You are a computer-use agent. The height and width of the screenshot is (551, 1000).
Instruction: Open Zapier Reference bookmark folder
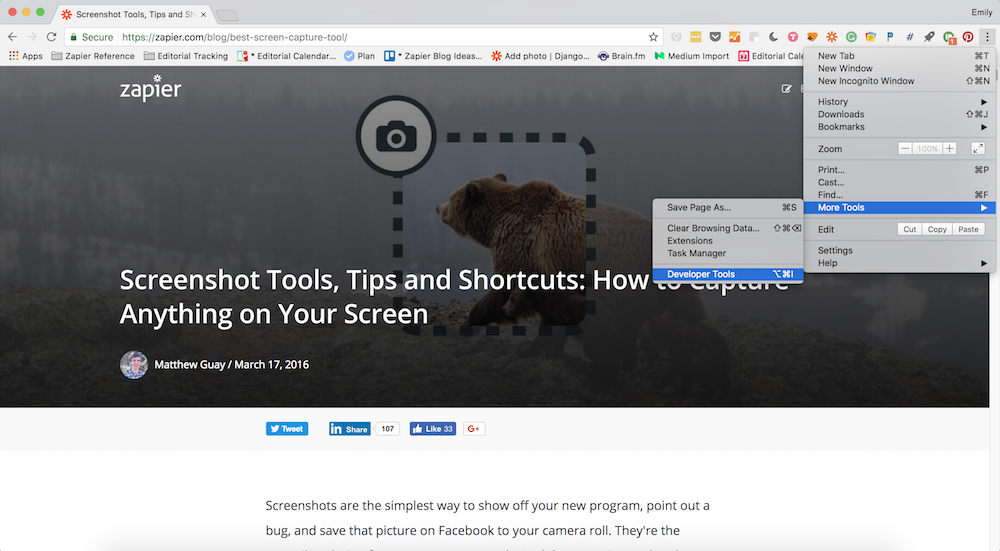tap(93, 56)
